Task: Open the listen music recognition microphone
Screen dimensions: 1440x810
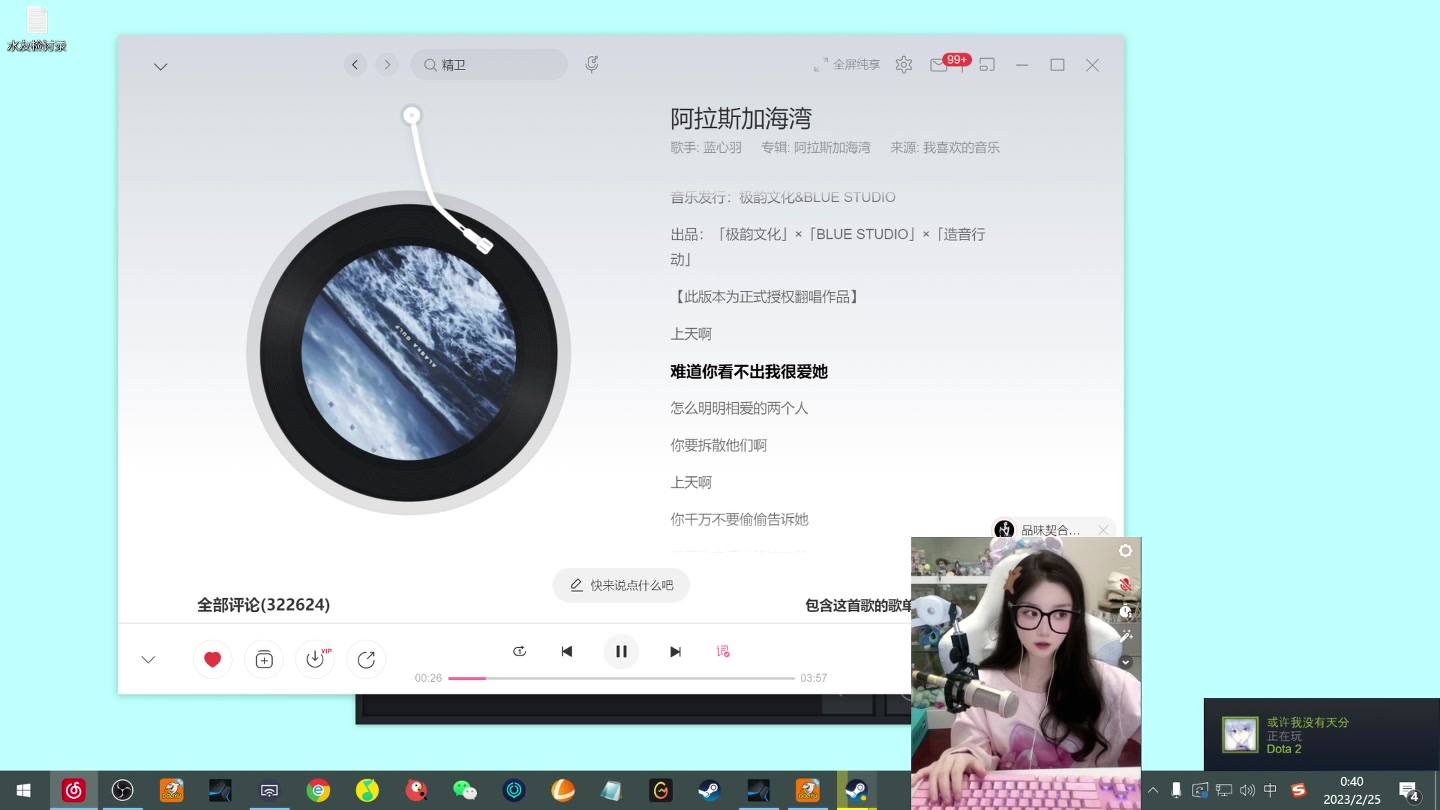Action: click(592, 63)
